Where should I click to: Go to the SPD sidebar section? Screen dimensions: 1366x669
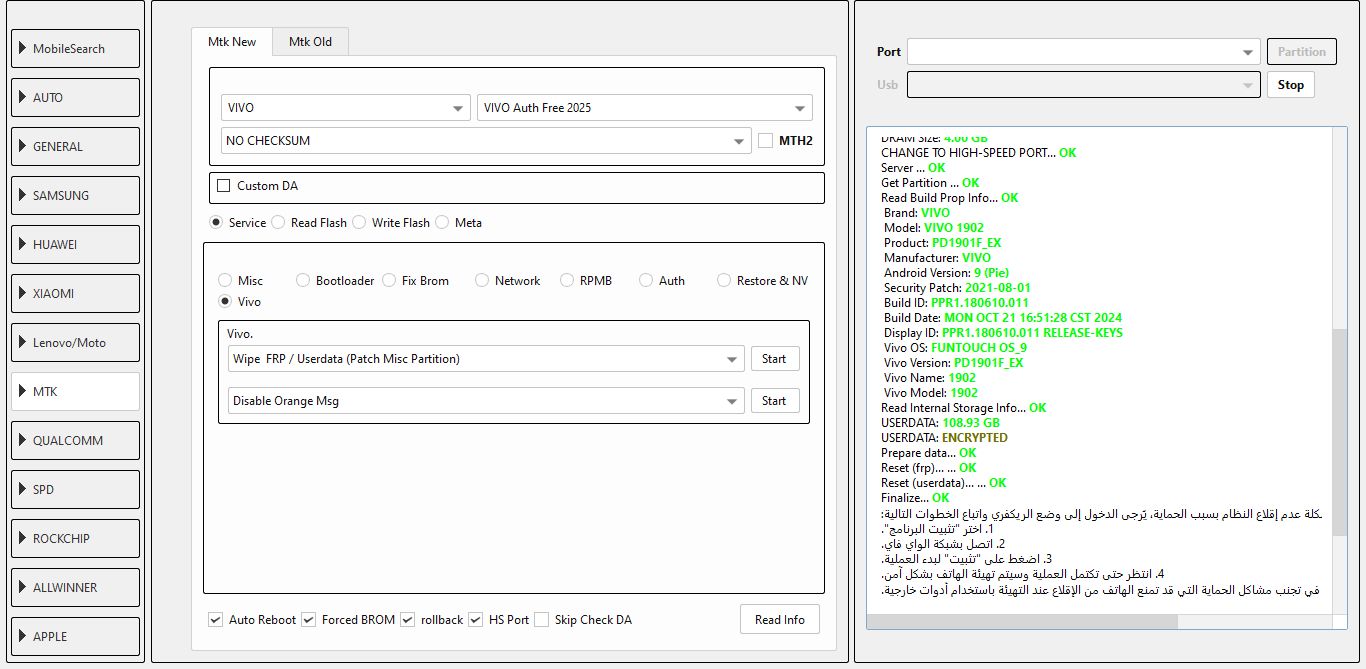click(x=76, y=490)
